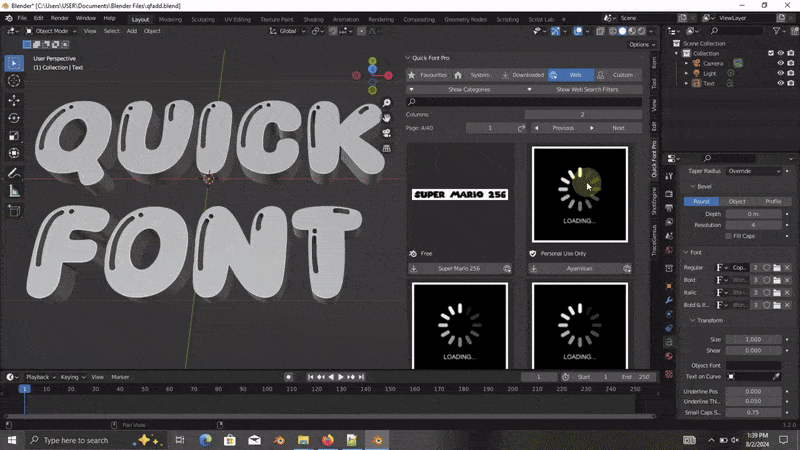800x450 pixels.
Task: Switch to the Sculpting workspace tab
Action: click(205, 18)
